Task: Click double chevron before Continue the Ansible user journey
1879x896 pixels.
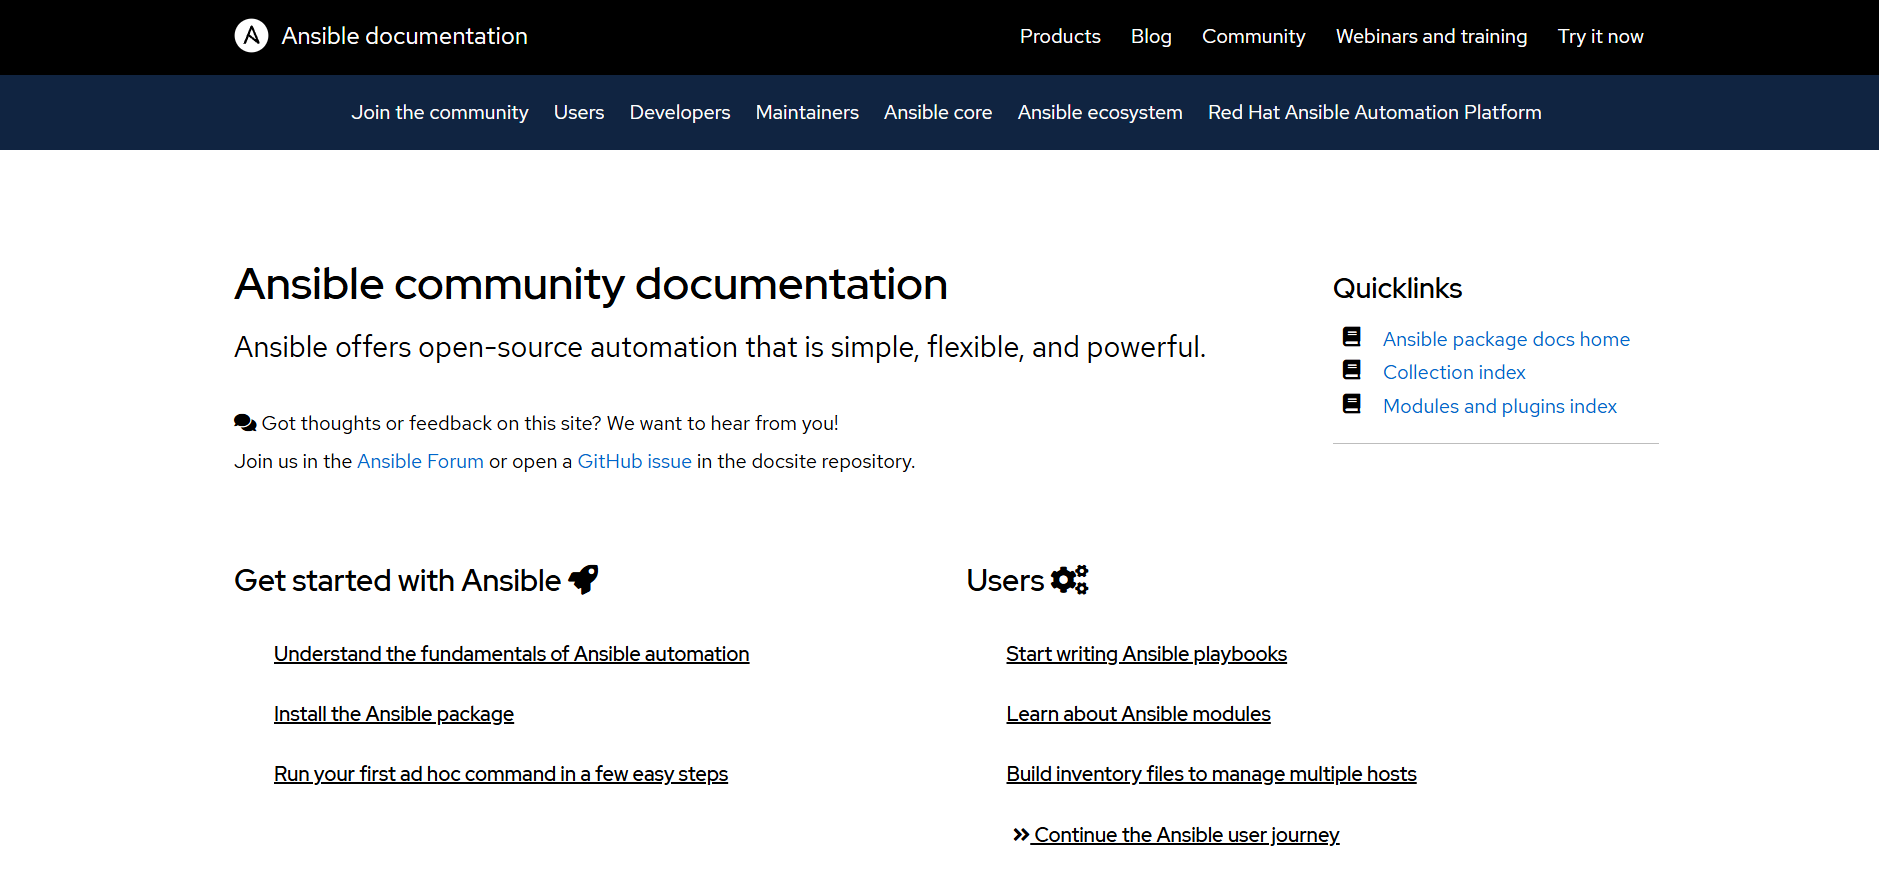Action: pos(1020,835)
